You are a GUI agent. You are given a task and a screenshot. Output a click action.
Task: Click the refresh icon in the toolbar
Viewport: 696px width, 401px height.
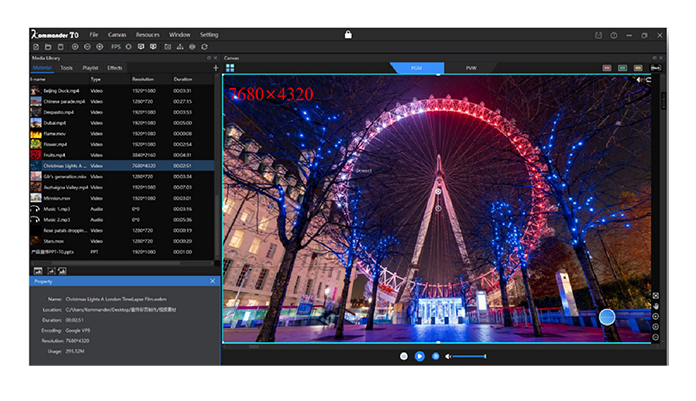click(x=205, y=46)
